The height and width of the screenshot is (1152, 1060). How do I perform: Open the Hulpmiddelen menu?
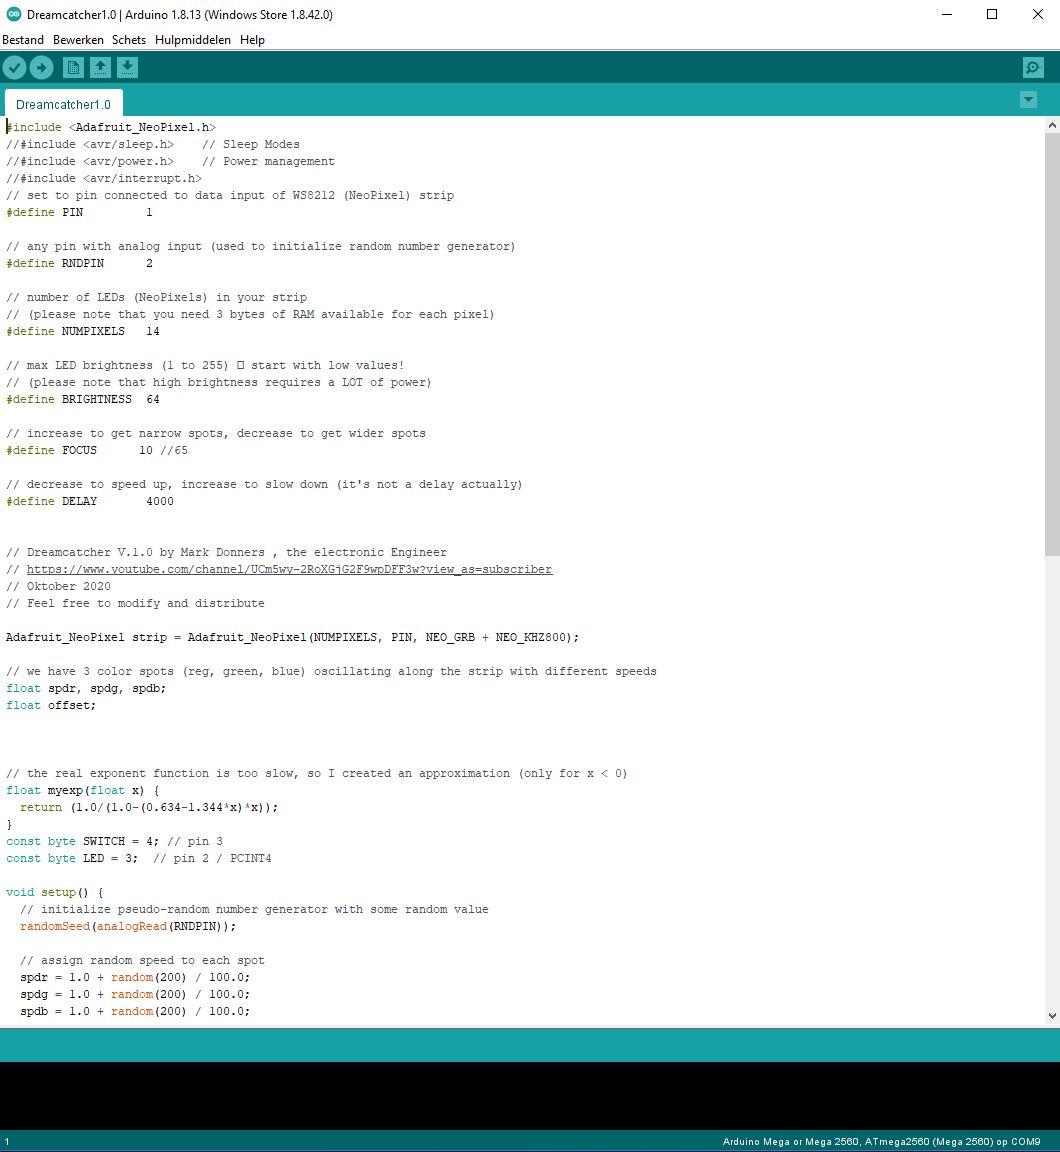(192, 40)
